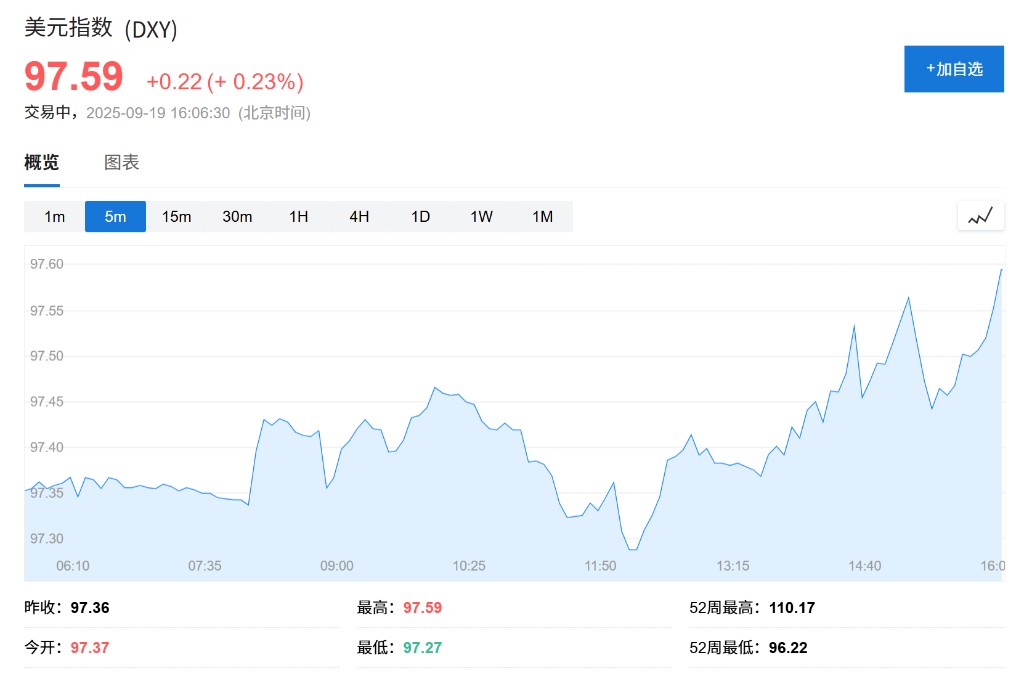Change chart to 1D daily view
The image size is (1024, 678).
click(x=420, y=217)
